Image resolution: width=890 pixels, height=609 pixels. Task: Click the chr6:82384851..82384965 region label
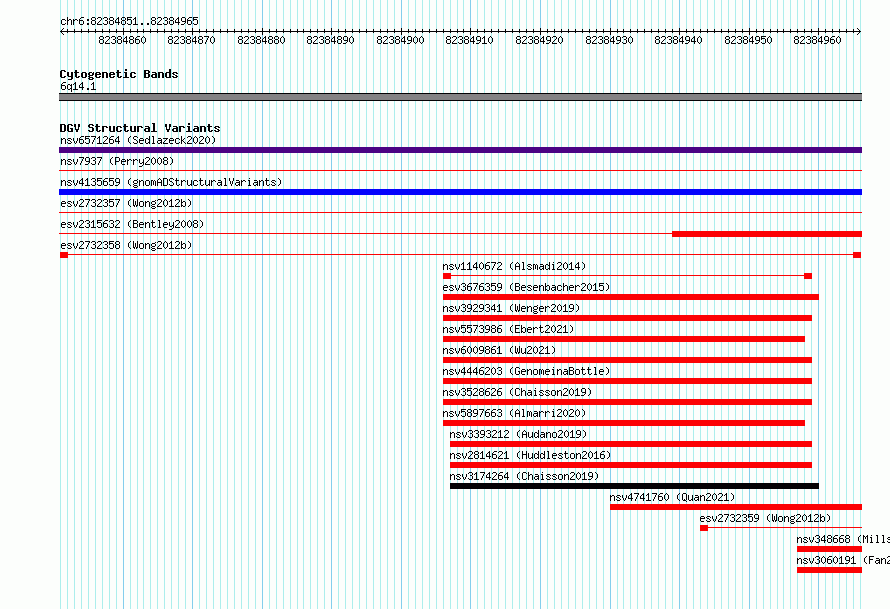point(129,21)
